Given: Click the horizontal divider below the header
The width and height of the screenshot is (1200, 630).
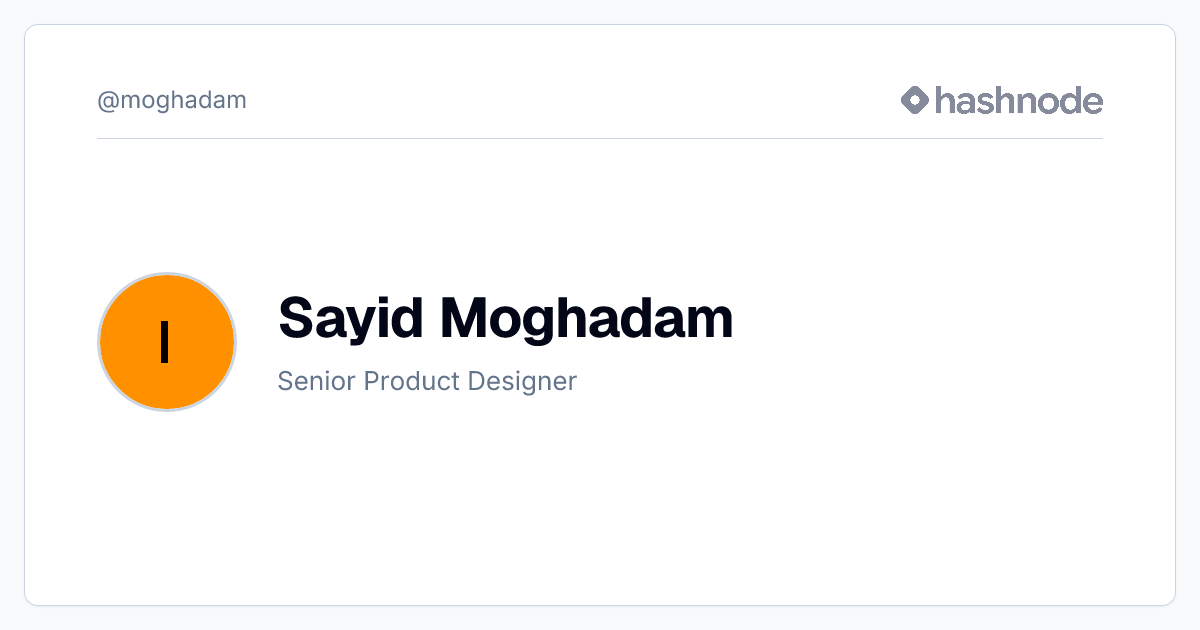Looking at the screenshot, I should [x=600, y=138].
